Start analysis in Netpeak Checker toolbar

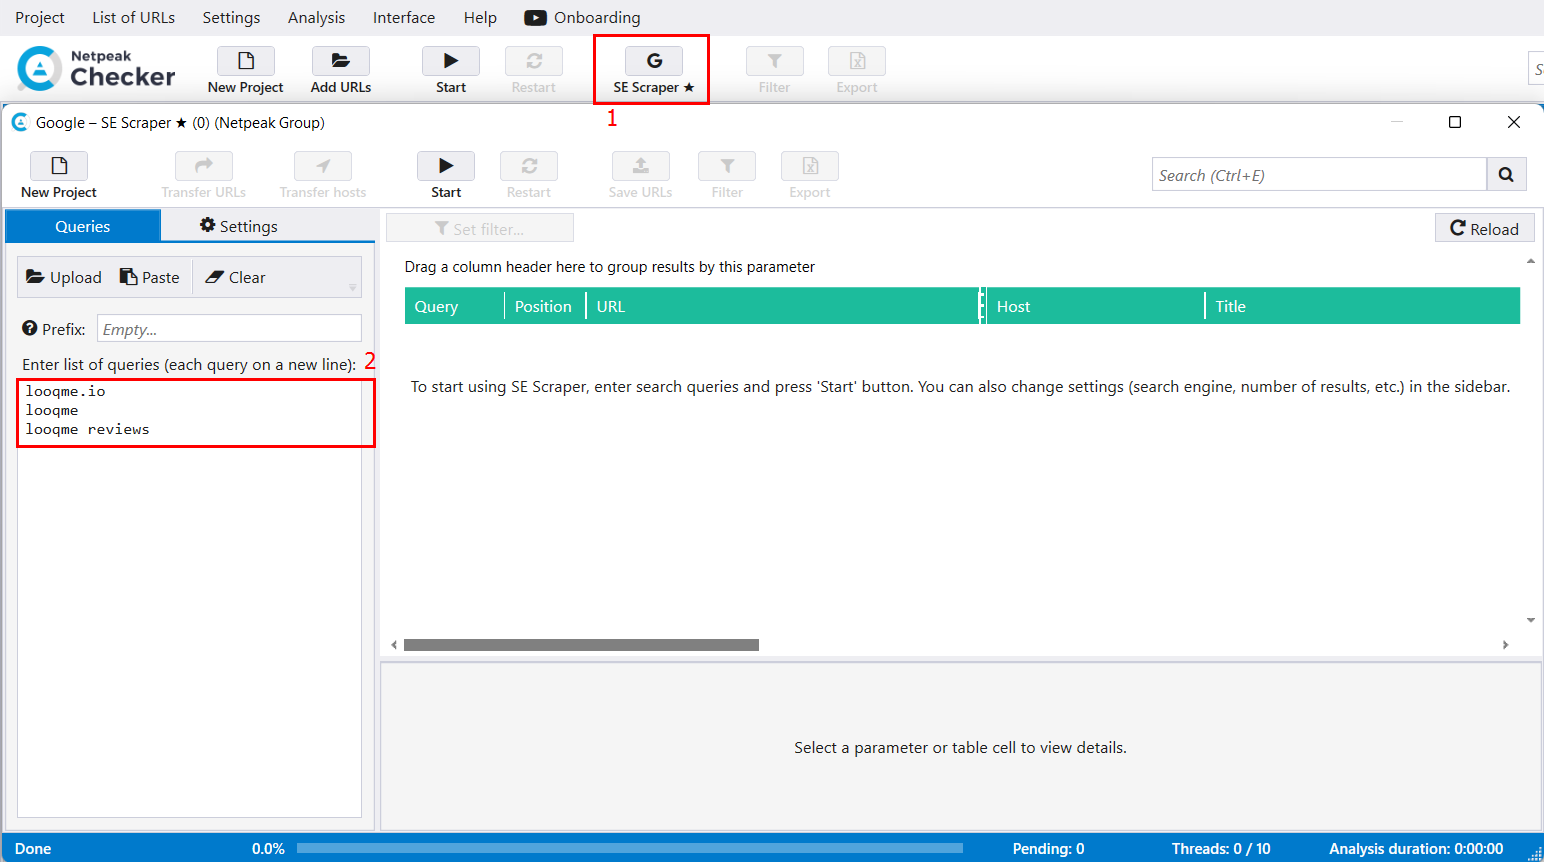pyautogui.click(x=451, y=71)
